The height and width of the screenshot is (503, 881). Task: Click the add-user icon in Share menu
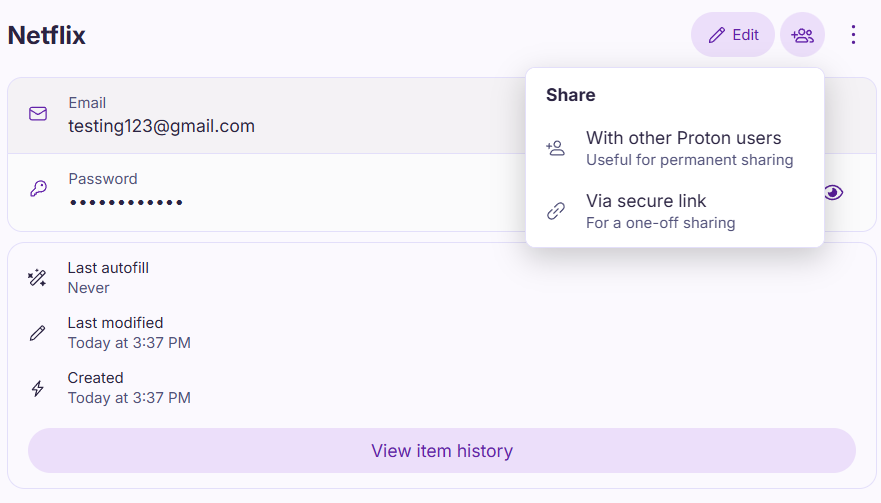[556, 148]
